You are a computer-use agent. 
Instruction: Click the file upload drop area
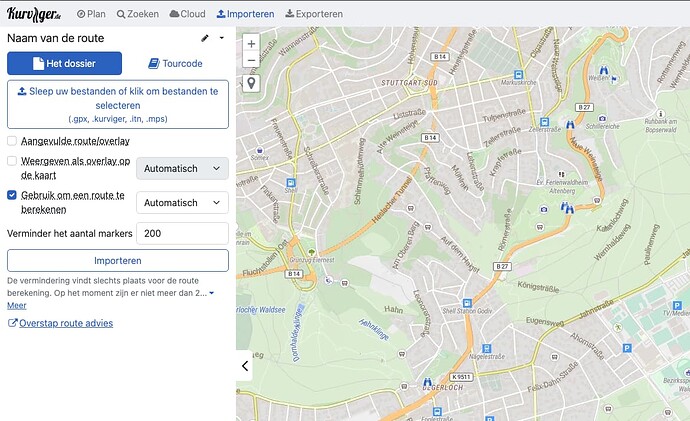[118, 104]
